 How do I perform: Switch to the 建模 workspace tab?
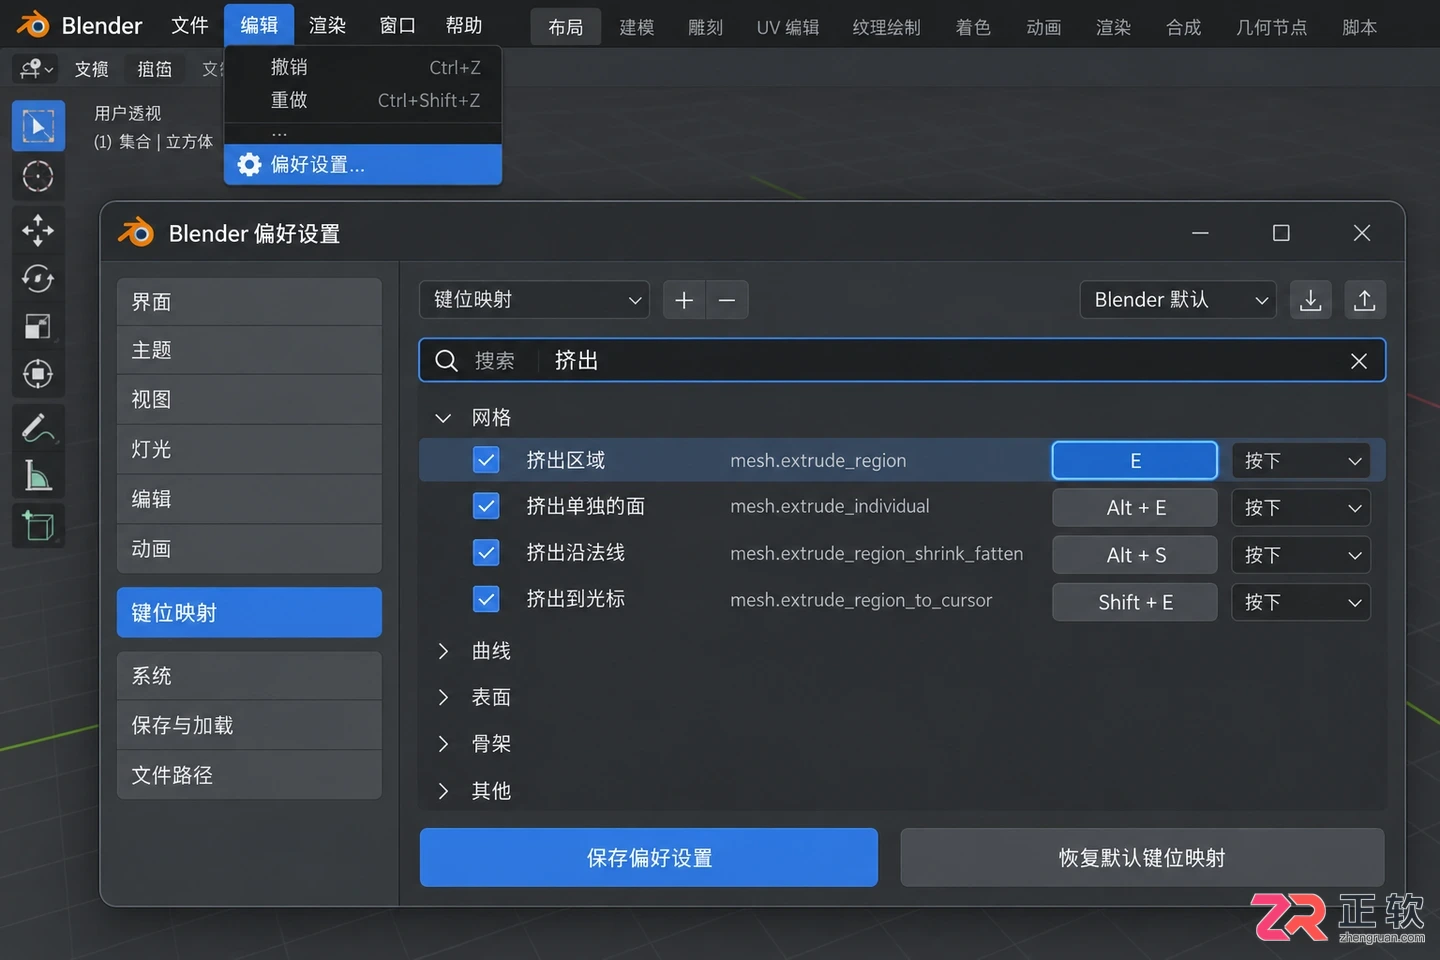(x=637, y=27)
